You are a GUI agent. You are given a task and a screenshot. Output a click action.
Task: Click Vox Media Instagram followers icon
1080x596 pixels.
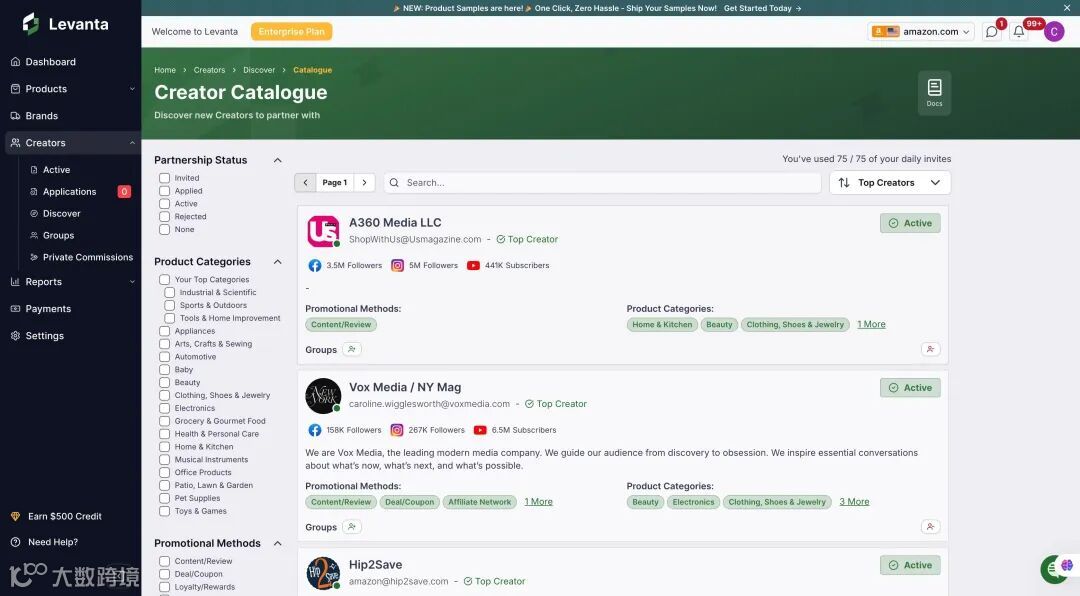coord(397,430)
